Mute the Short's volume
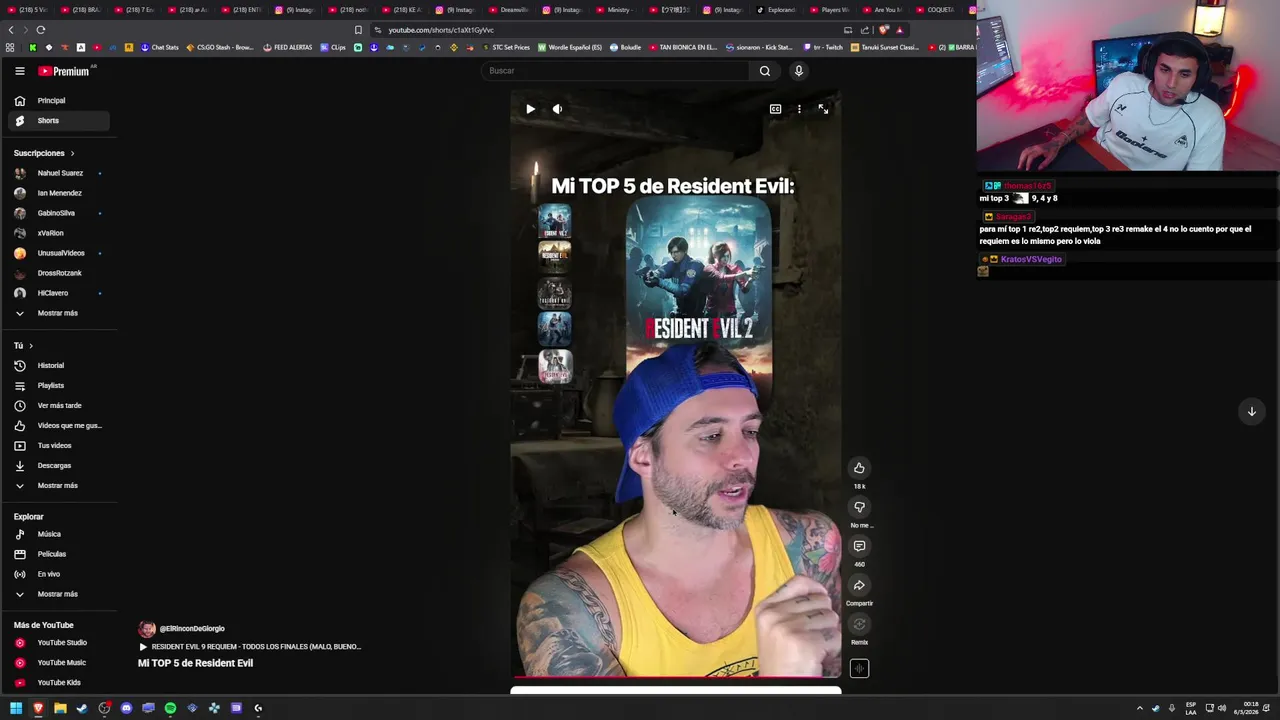Screen dimensions: 1280x720 pos(557,109)
